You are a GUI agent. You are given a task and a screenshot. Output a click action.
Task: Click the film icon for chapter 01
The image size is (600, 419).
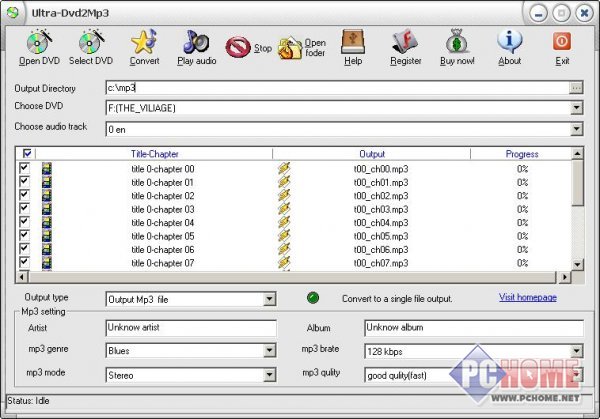[x=47, y=182]
